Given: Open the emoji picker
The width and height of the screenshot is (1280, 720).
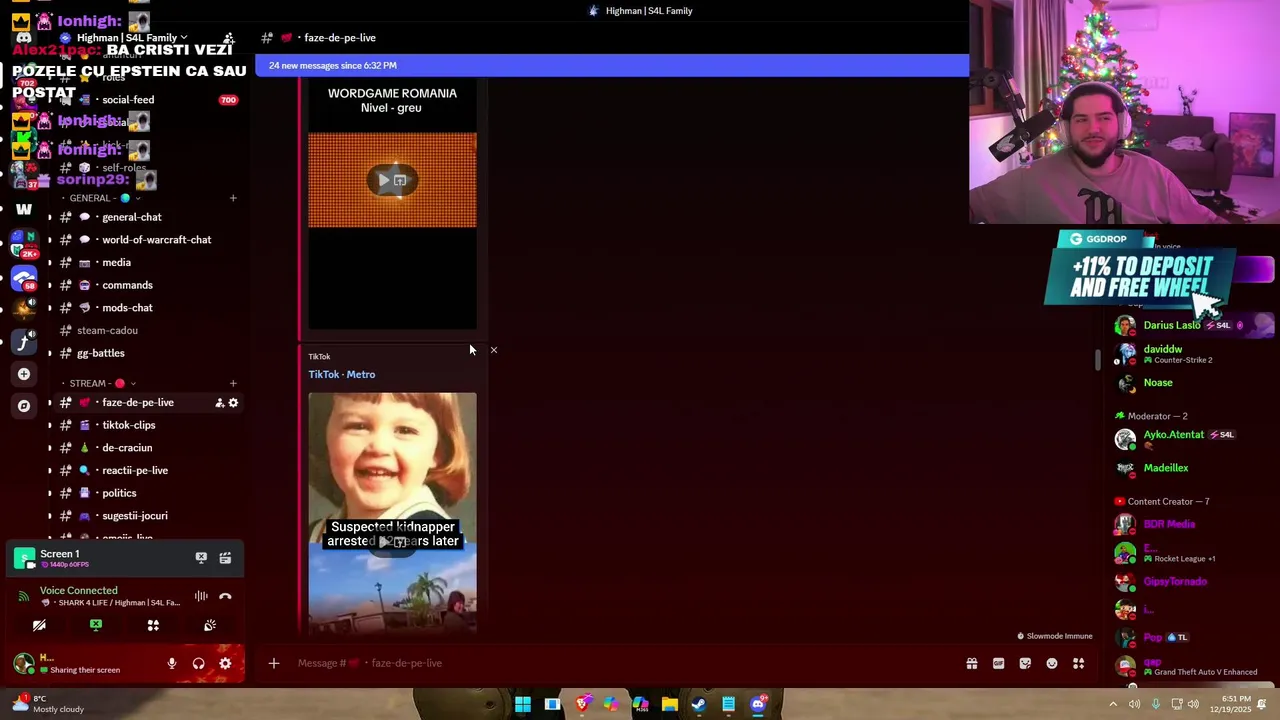Looking at the screenshot, I should tap(1052, 663).
